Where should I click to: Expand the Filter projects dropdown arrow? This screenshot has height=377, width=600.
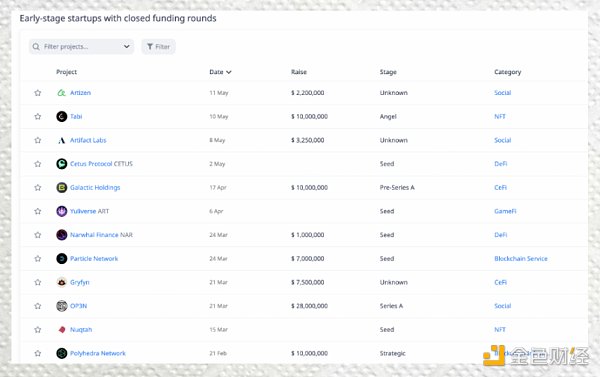(x=126, y=47)
